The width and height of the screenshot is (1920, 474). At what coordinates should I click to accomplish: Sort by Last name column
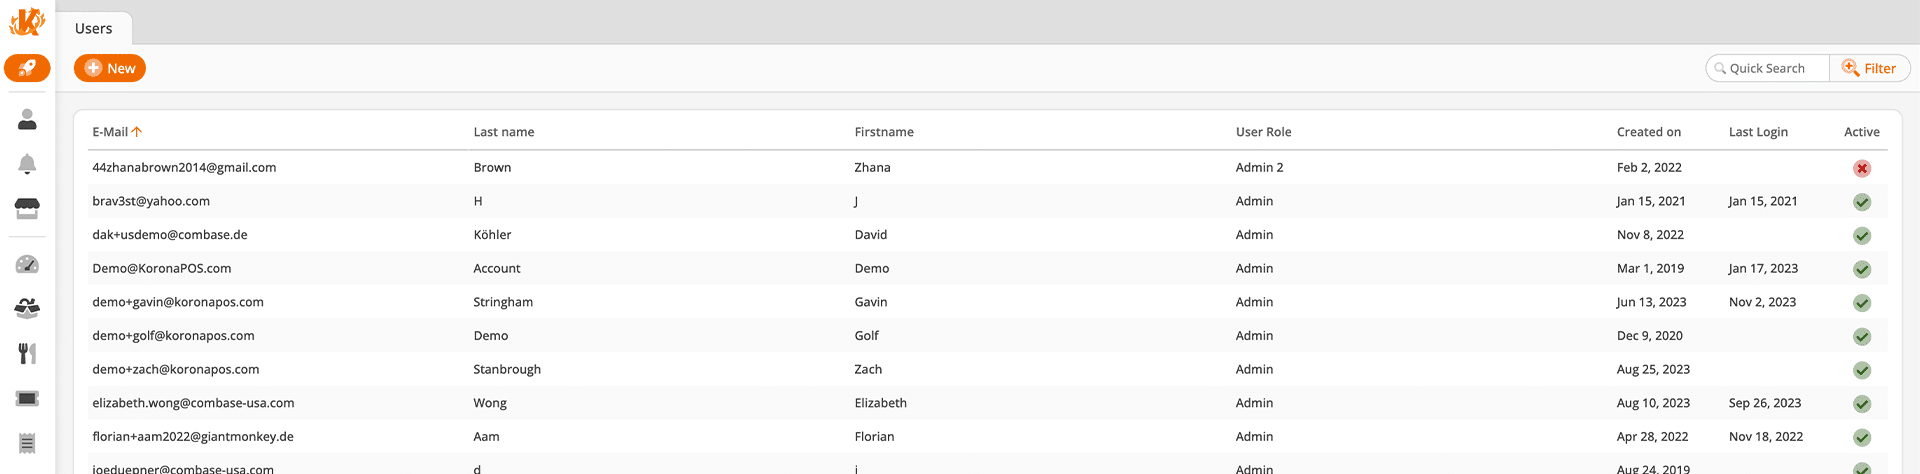(504, 132)
